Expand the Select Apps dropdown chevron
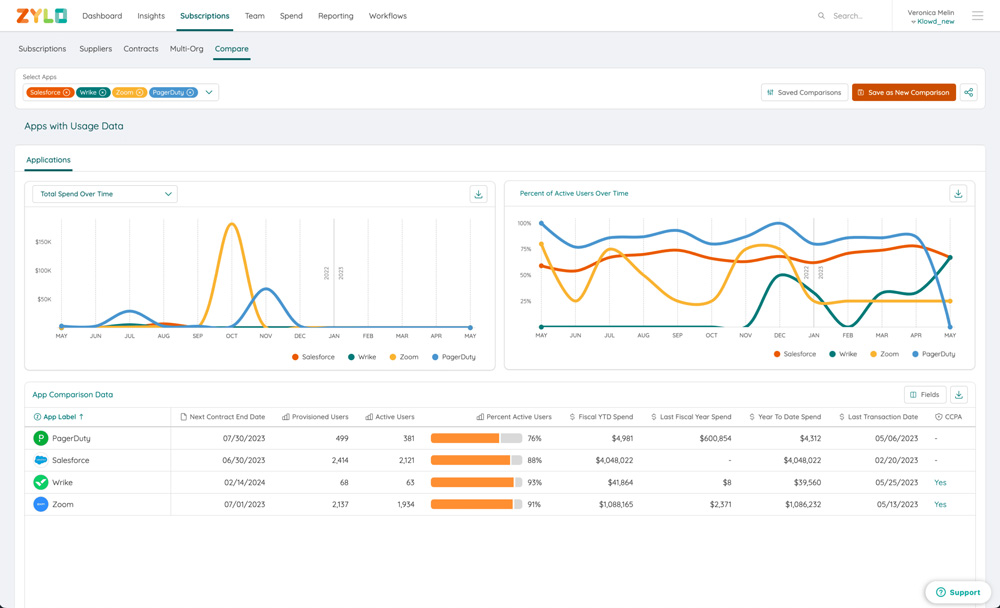This screenshot has width=1000, height=608. pos(209,93)
